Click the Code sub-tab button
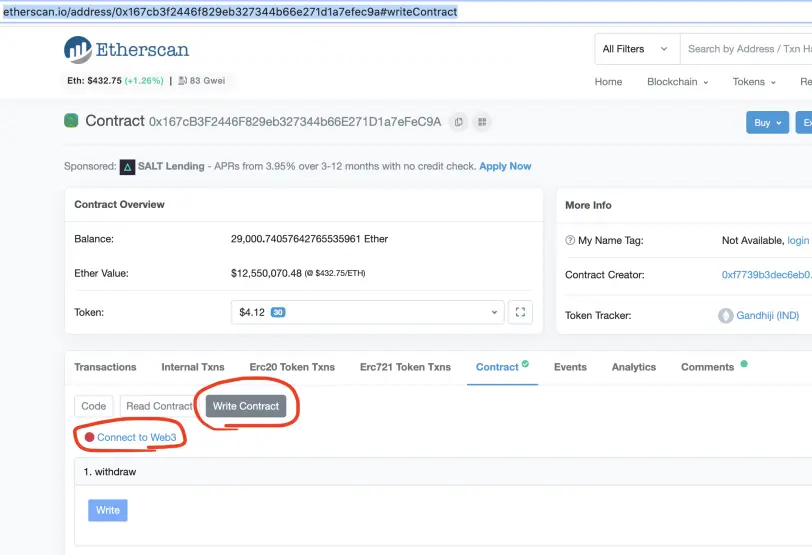The image size is (812, 555). [94, 406]
